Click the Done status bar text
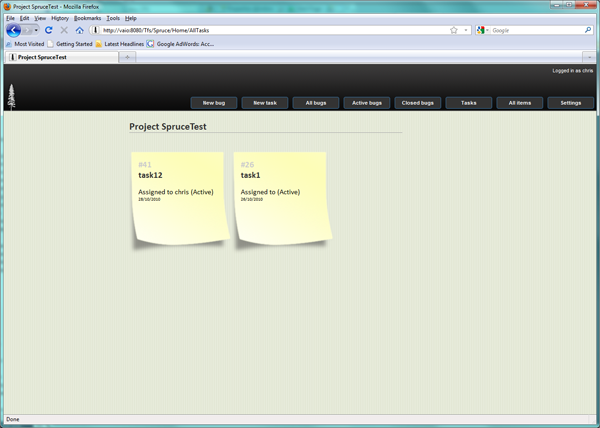Viewport: 600px width, 428px height. 13,419
